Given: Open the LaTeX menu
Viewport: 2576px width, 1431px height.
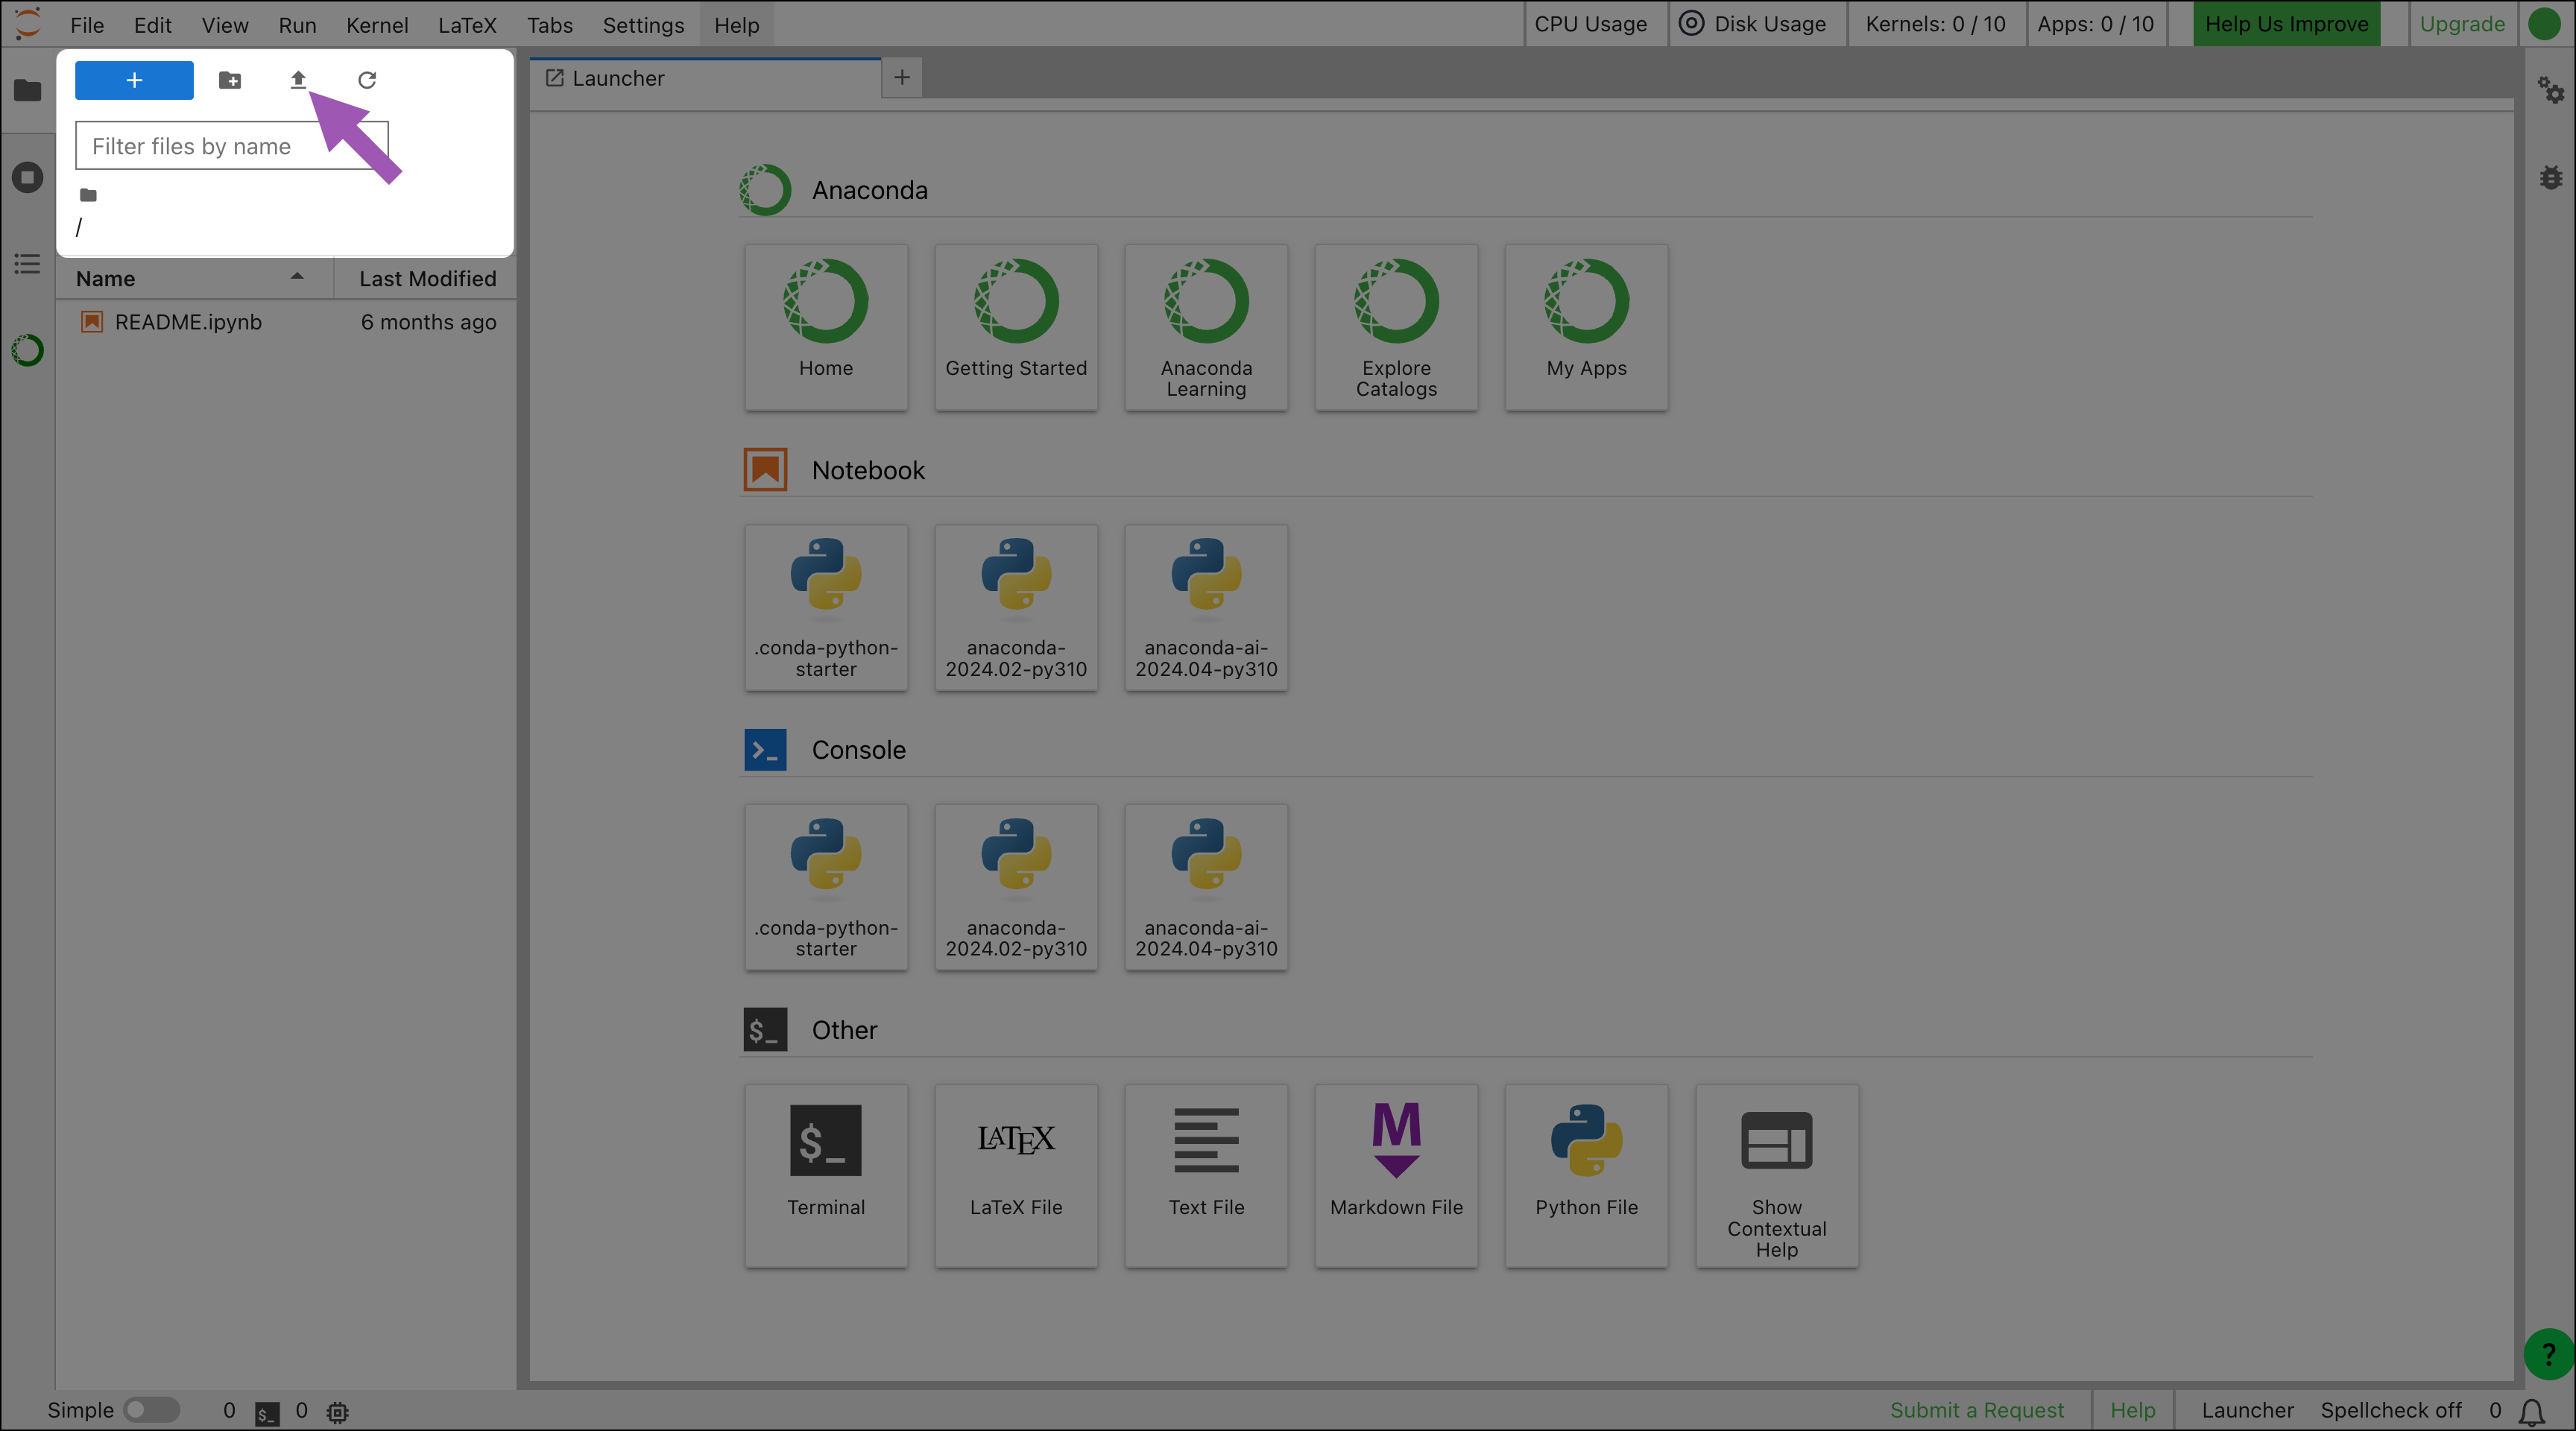Looking at the screenshot, I should click(467, 25).
